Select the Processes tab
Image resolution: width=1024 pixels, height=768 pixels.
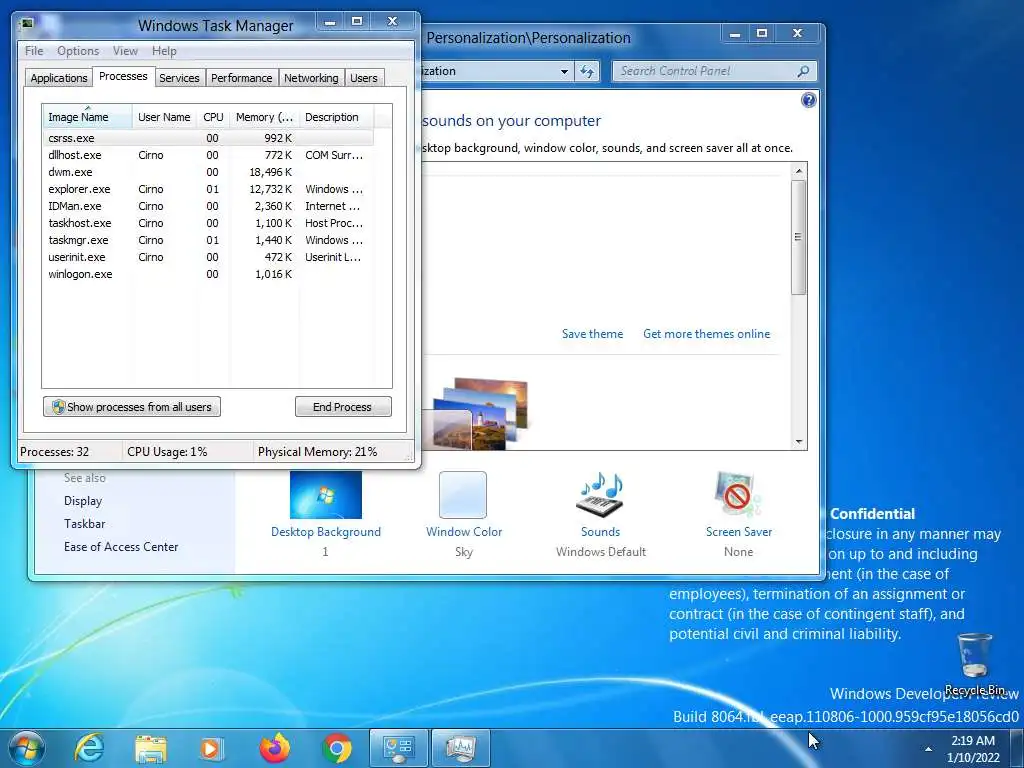(123, 76)
